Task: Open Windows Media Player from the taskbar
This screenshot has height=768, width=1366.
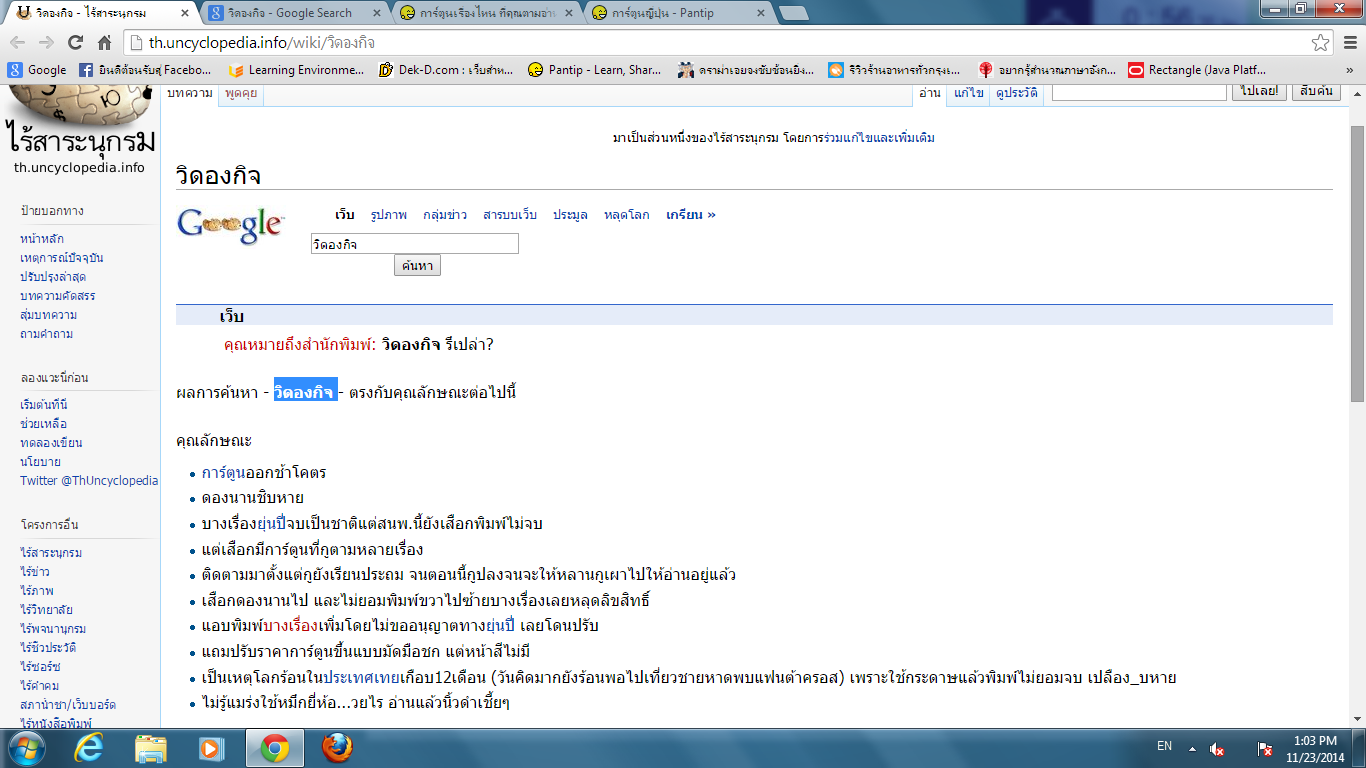Action: (212, 747)
